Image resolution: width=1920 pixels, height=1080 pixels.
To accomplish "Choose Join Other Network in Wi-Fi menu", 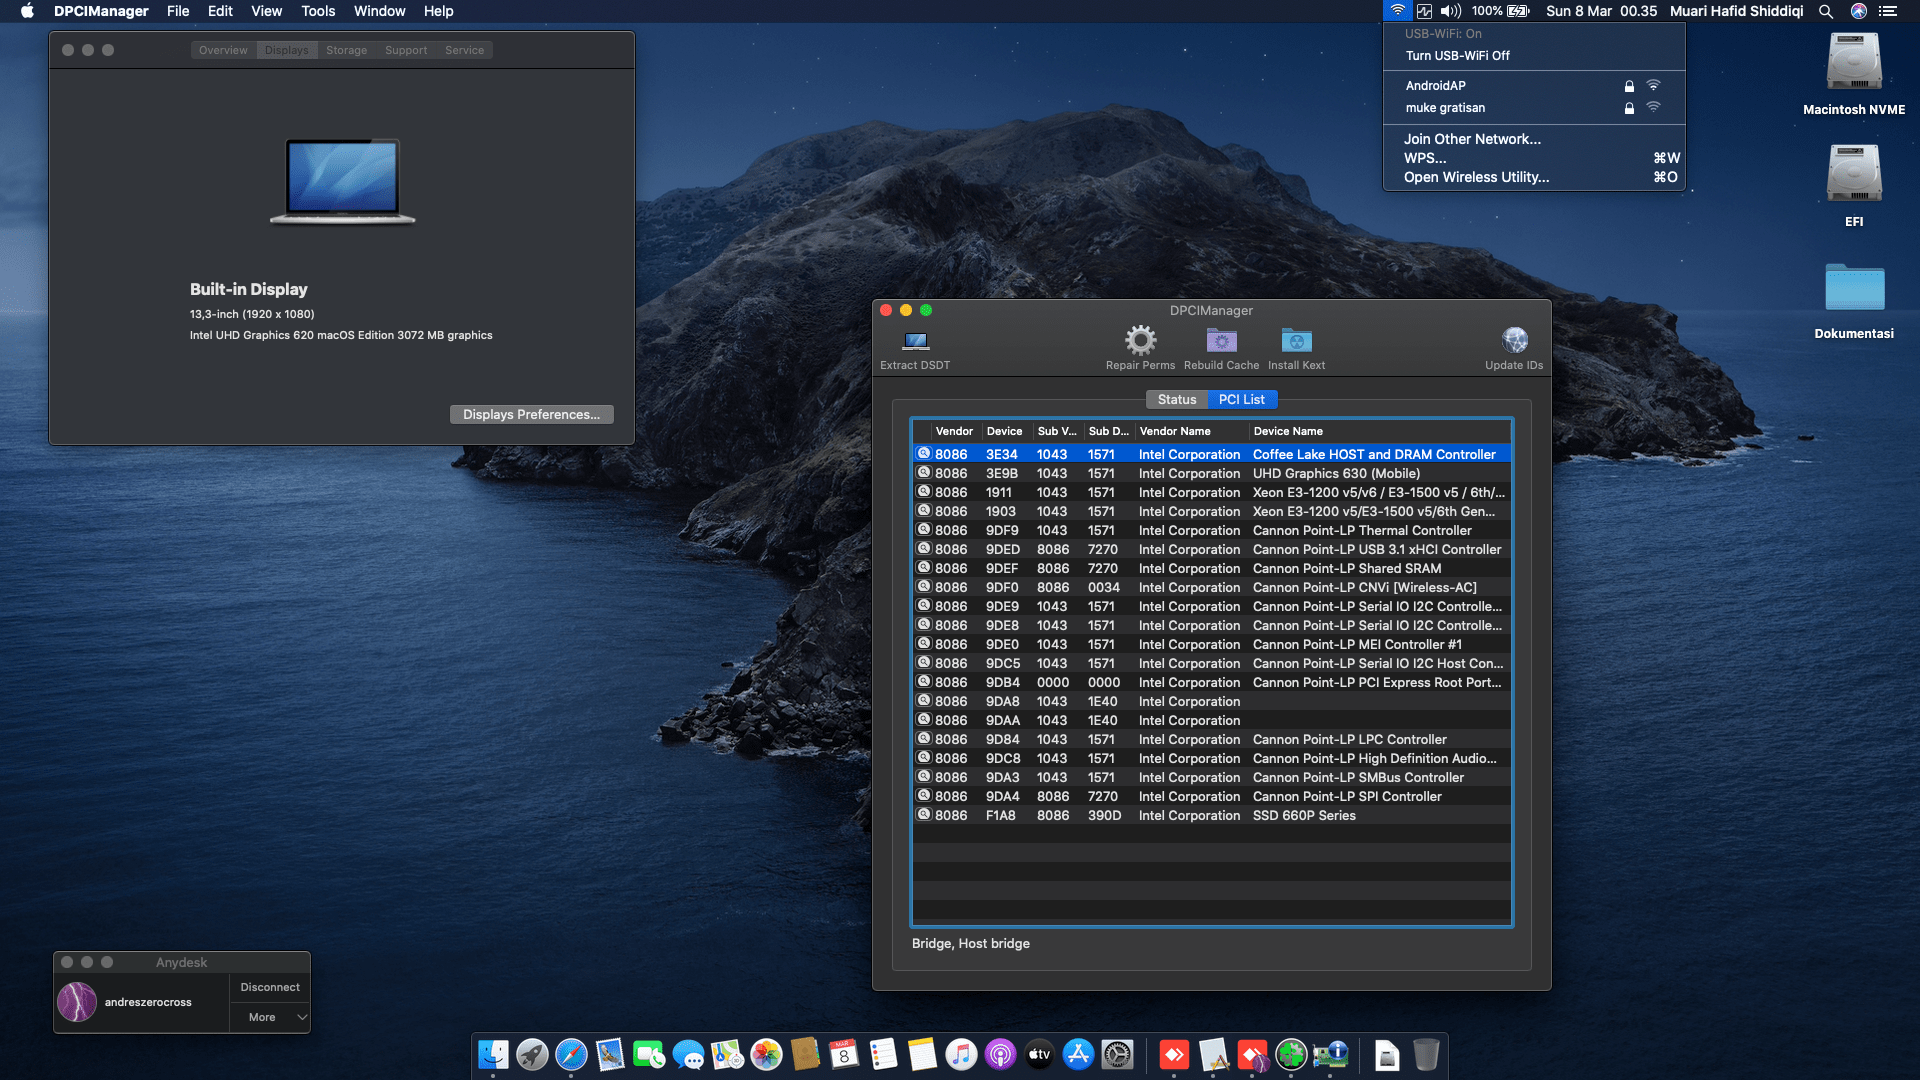I will click(x=1471, y=138).
